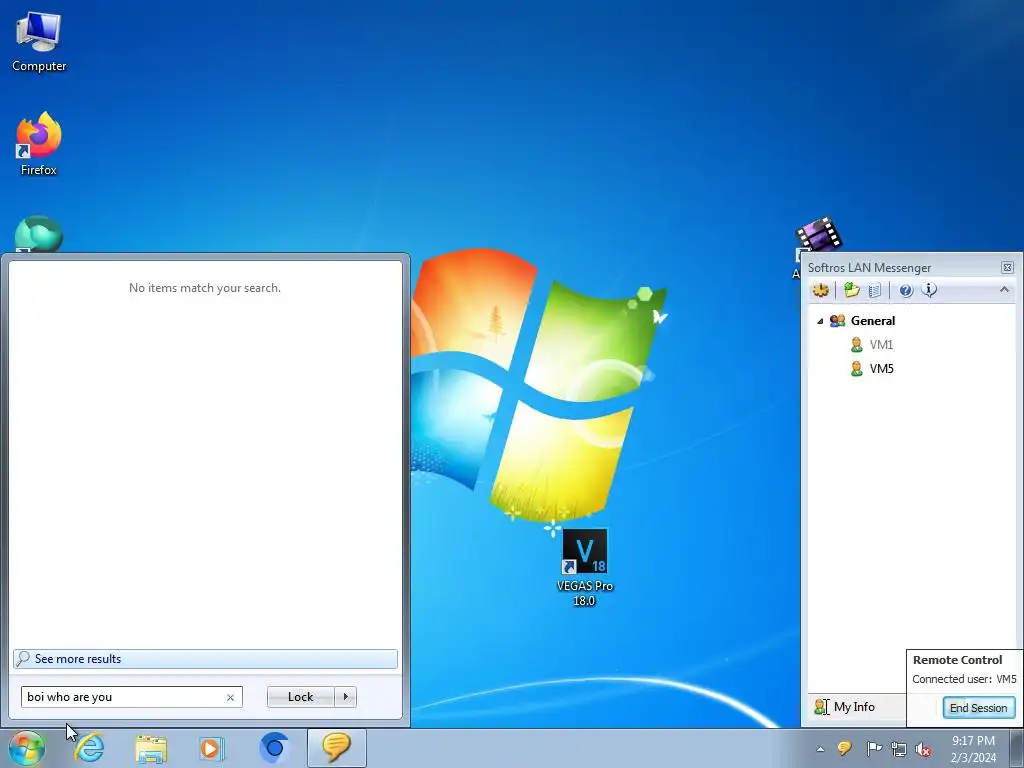The width and height of the screenshot is (1024, 768).
Task: Open the received files folder icon in Messenger
Action: pos(851,290)
